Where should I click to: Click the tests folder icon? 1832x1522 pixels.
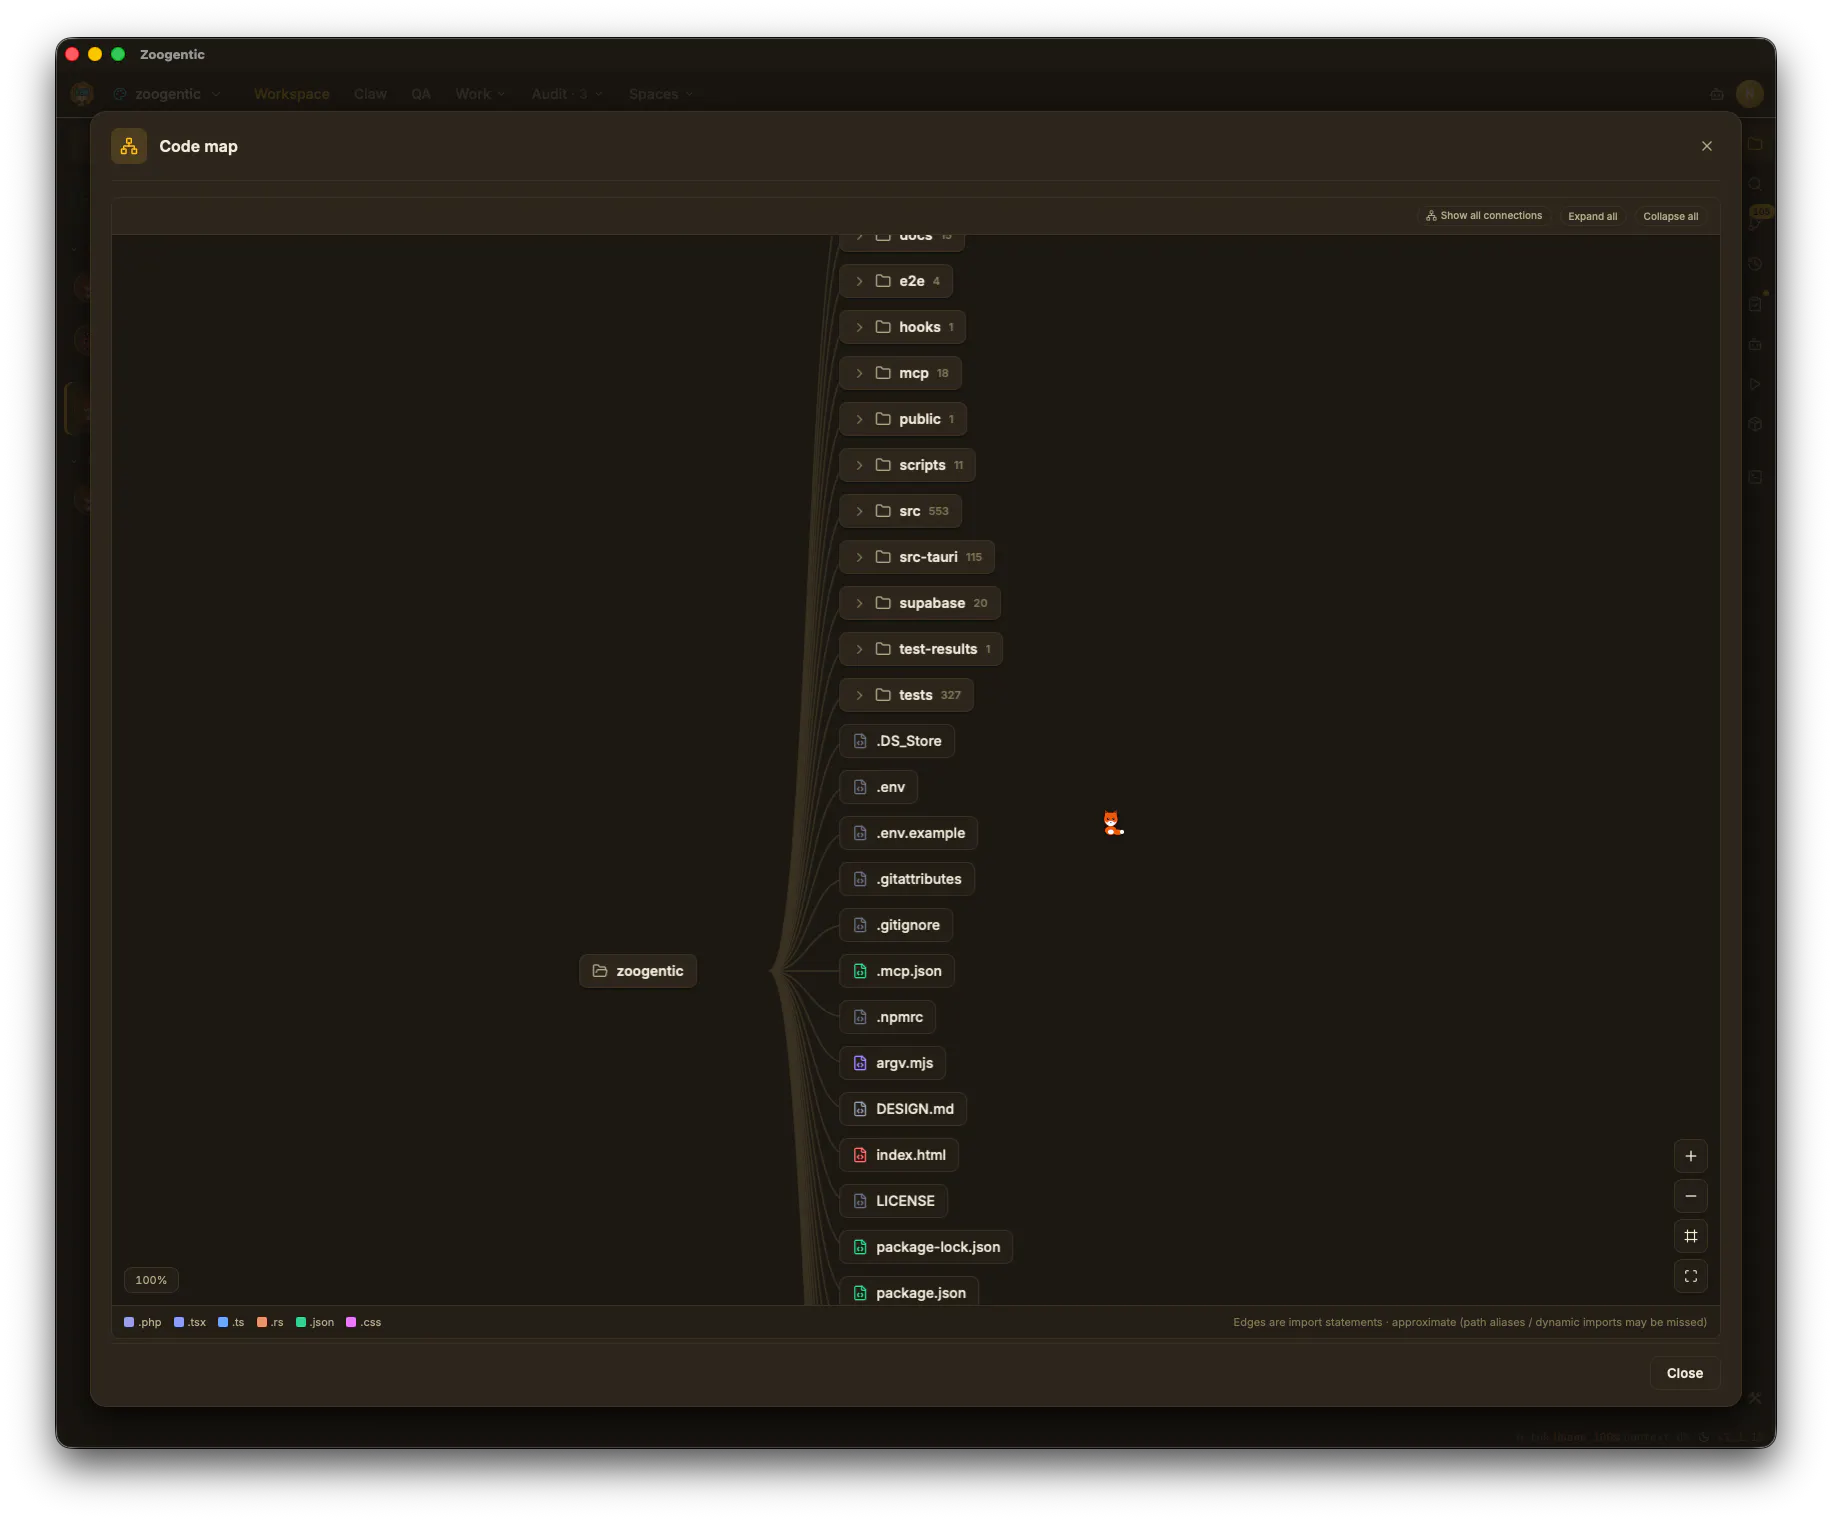click(883, 695)
